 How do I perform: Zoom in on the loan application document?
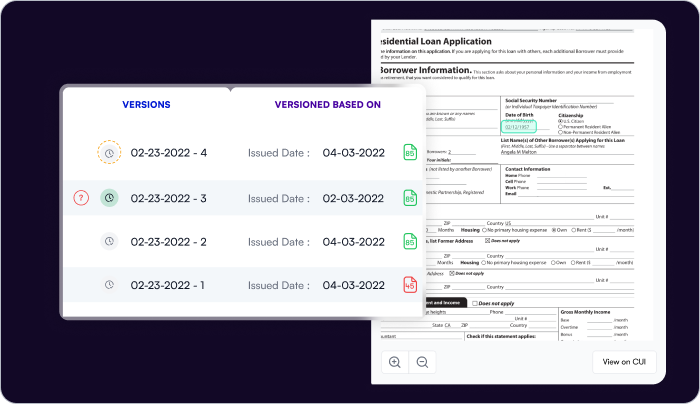coord(395,362)
